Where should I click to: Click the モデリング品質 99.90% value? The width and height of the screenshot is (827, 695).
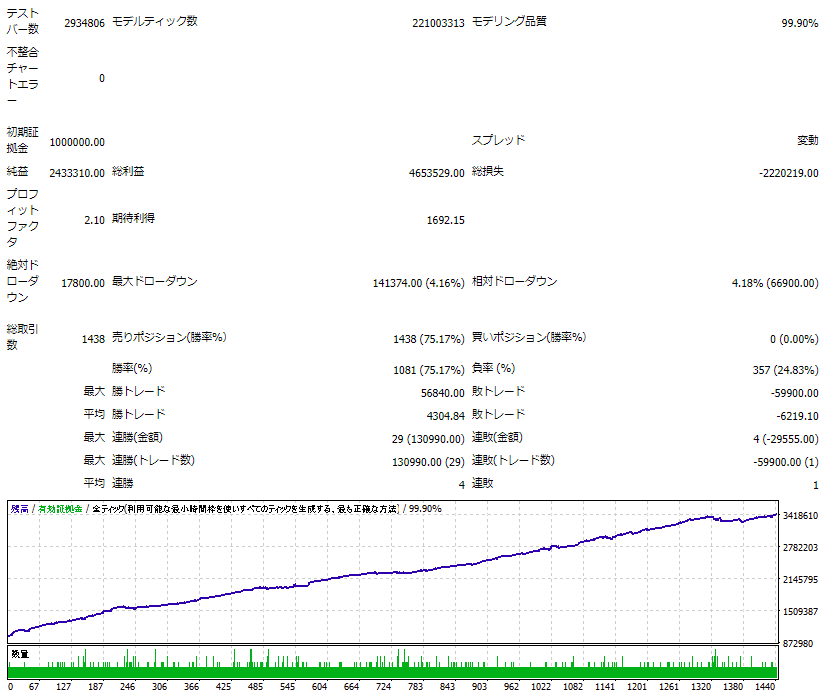click(x=796, y=17)
